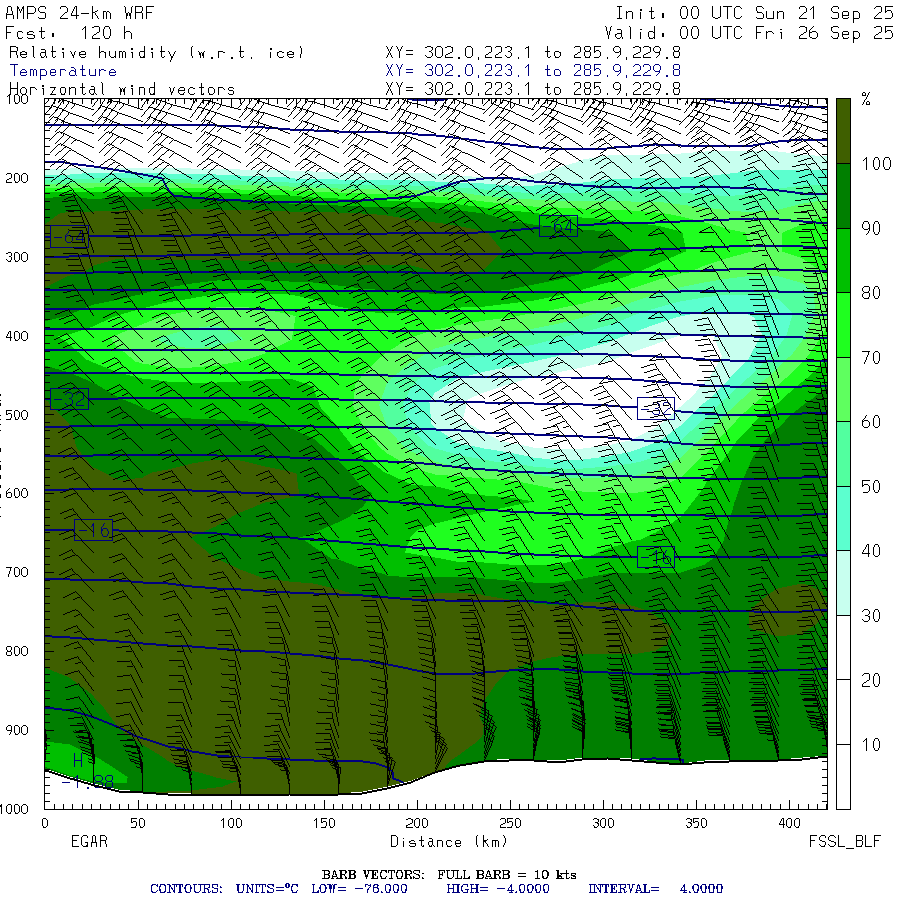Click the olive above-100% color bar segment
The height and width of the screenshot is (900, 900).
click(x=843, y=131)
